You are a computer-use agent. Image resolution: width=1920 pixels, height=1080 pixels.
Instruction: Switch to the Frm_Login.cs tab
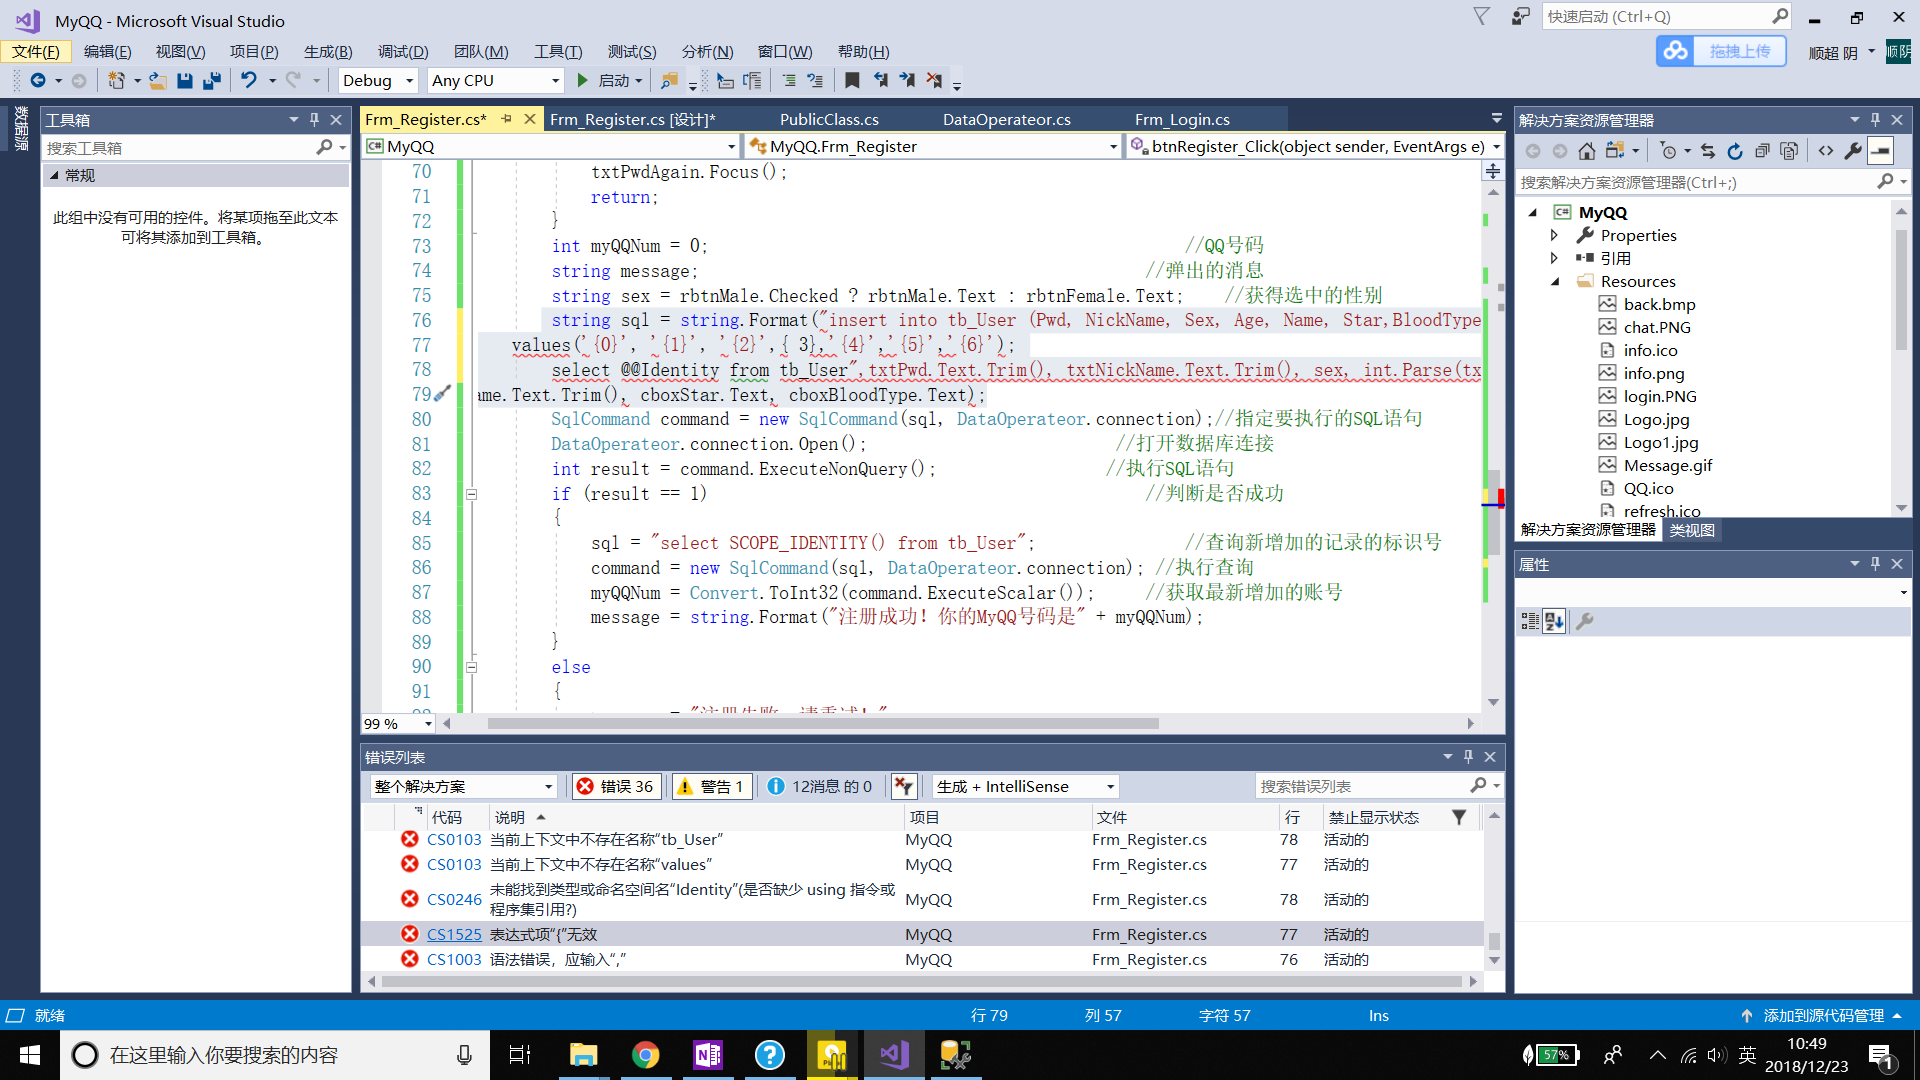(x=1182, y=120)
